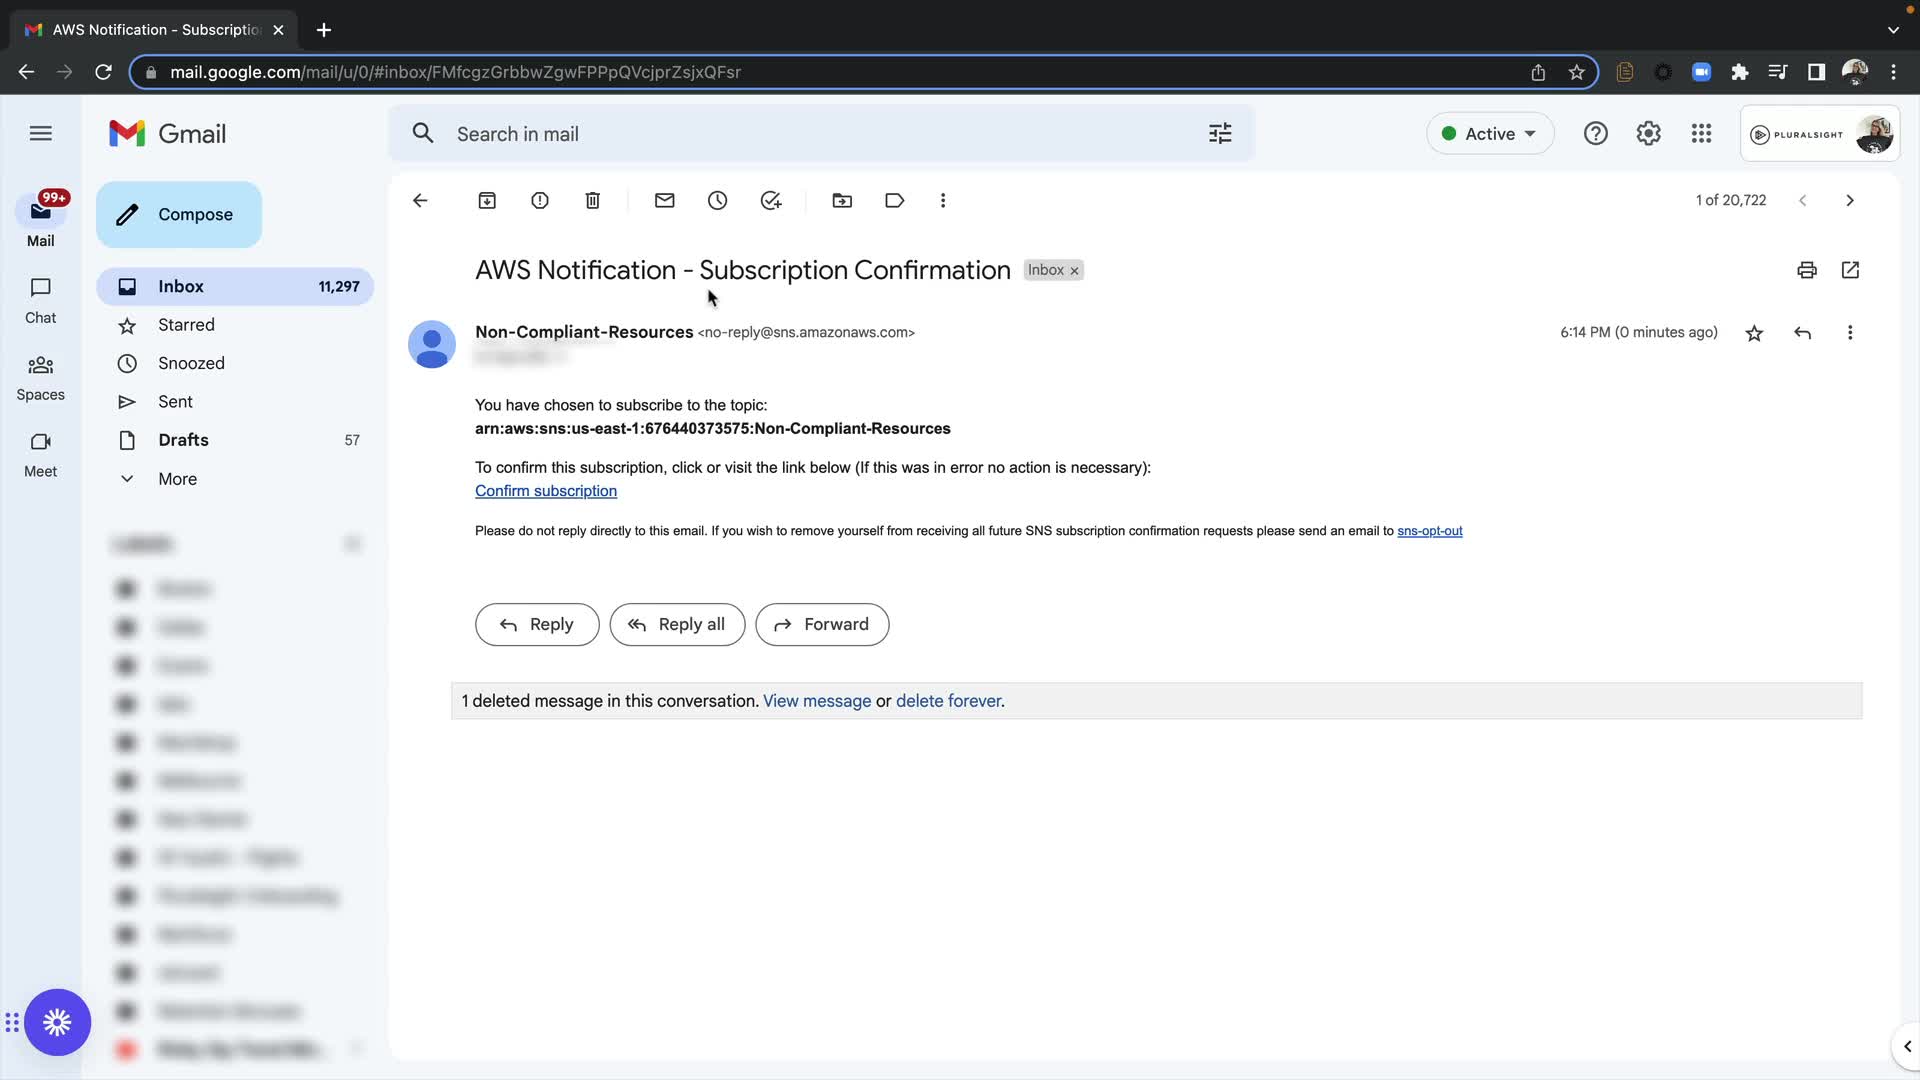Viewport: 1920px width, 1080px height.
Task: Expand the More folders list
Action: coord(177,479)
